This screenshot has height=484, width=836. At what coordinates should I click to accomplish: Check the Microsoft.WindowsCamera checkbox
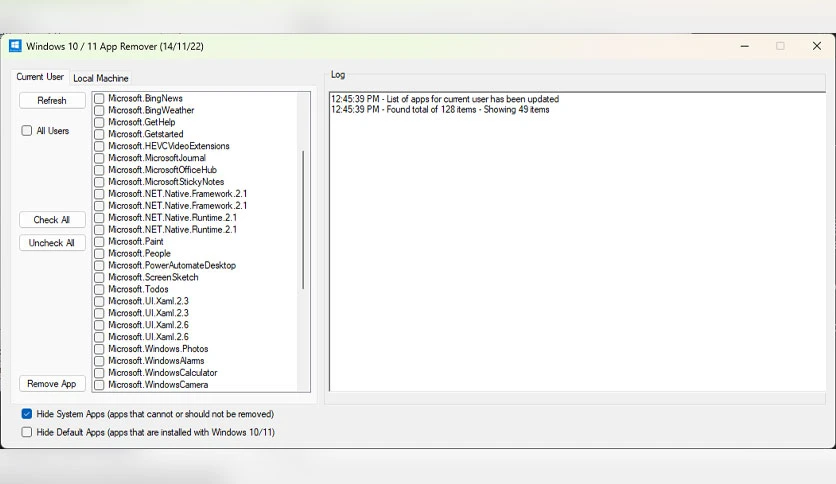click(x=99, y=385)
